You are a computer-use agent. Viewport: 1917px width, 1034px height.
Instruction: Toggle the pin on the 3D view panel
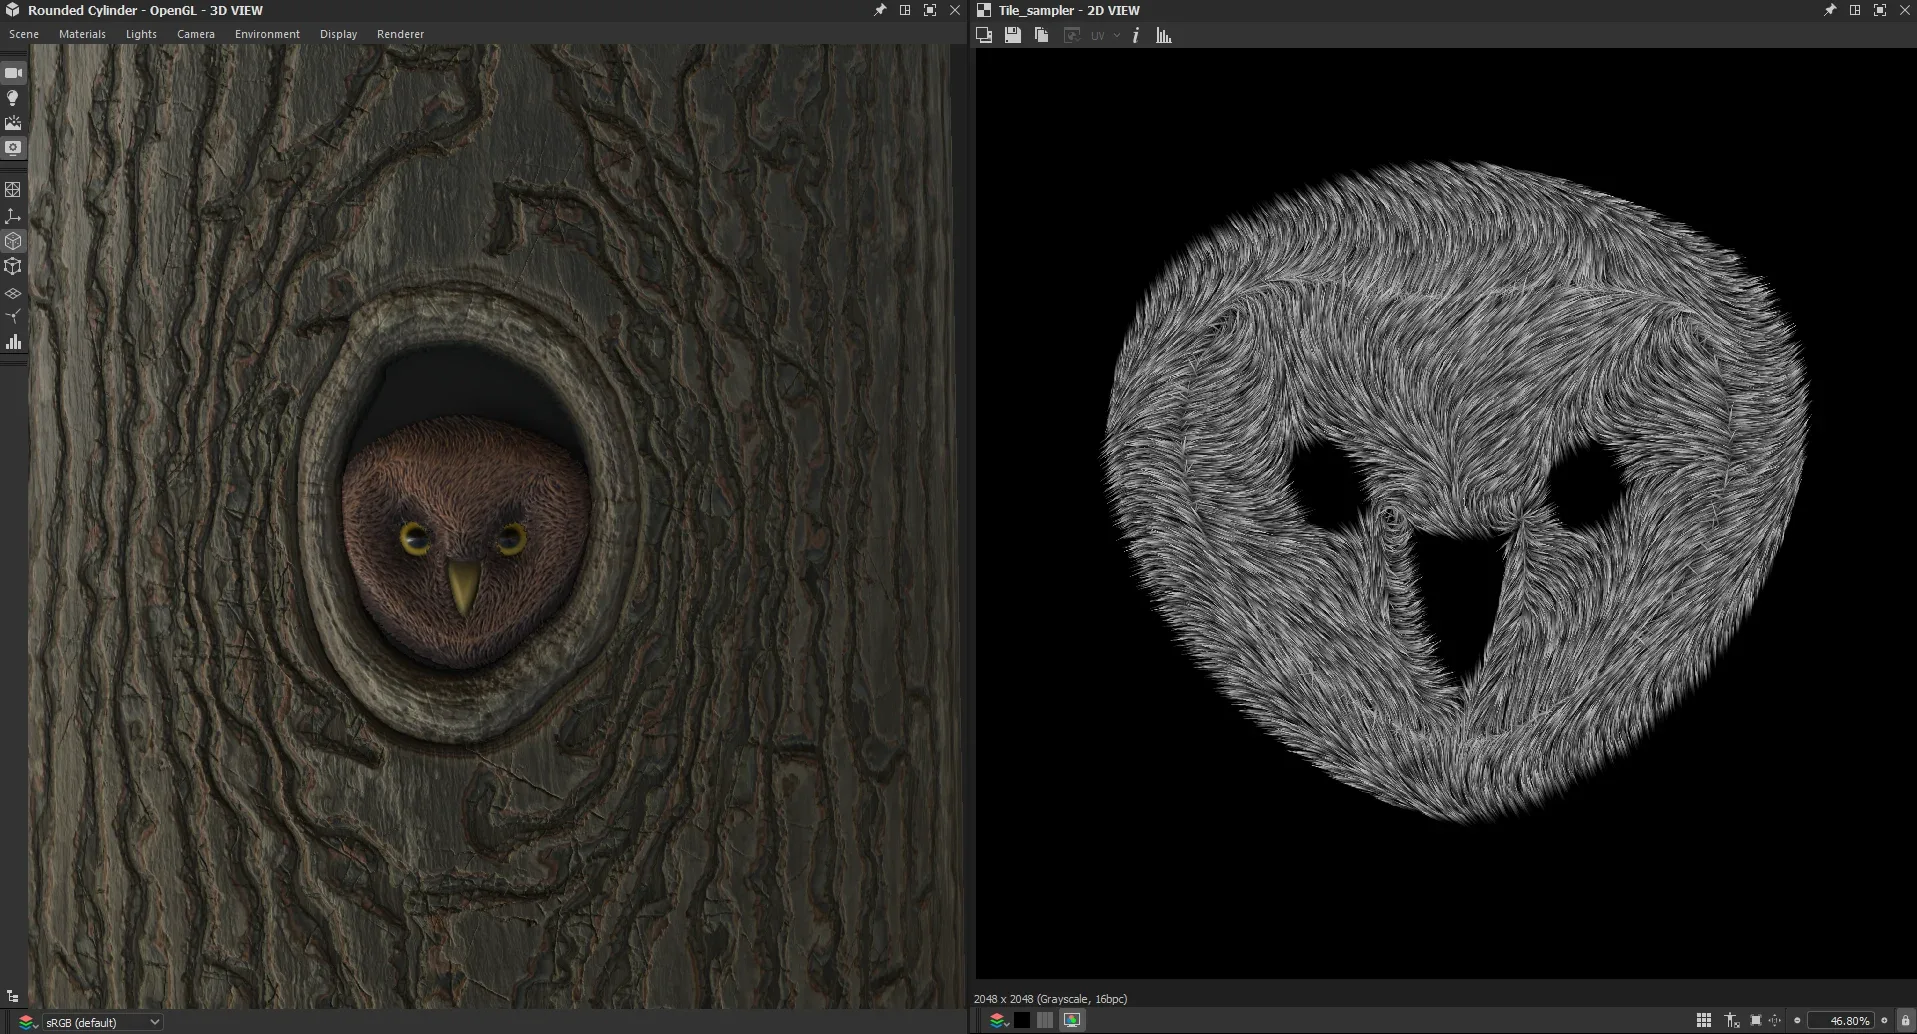[x=879, y=10]
